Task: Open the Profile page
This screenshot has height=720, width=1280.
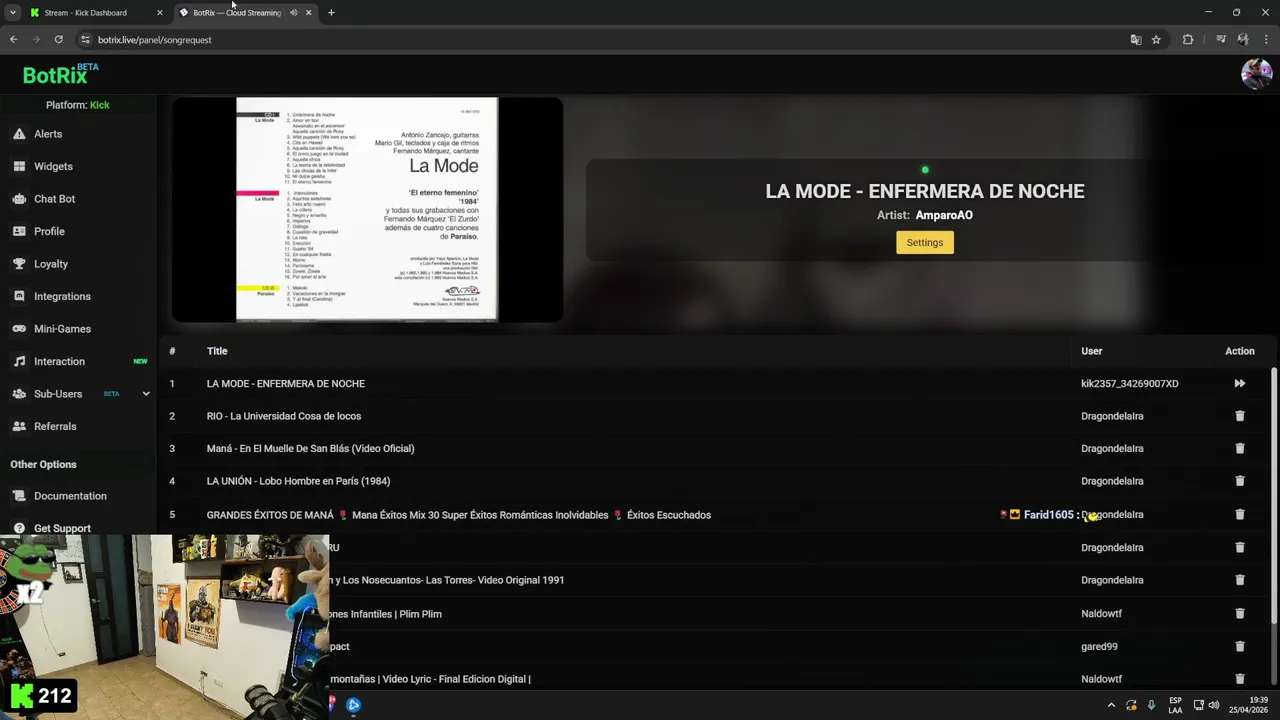Action: [49, 231]
